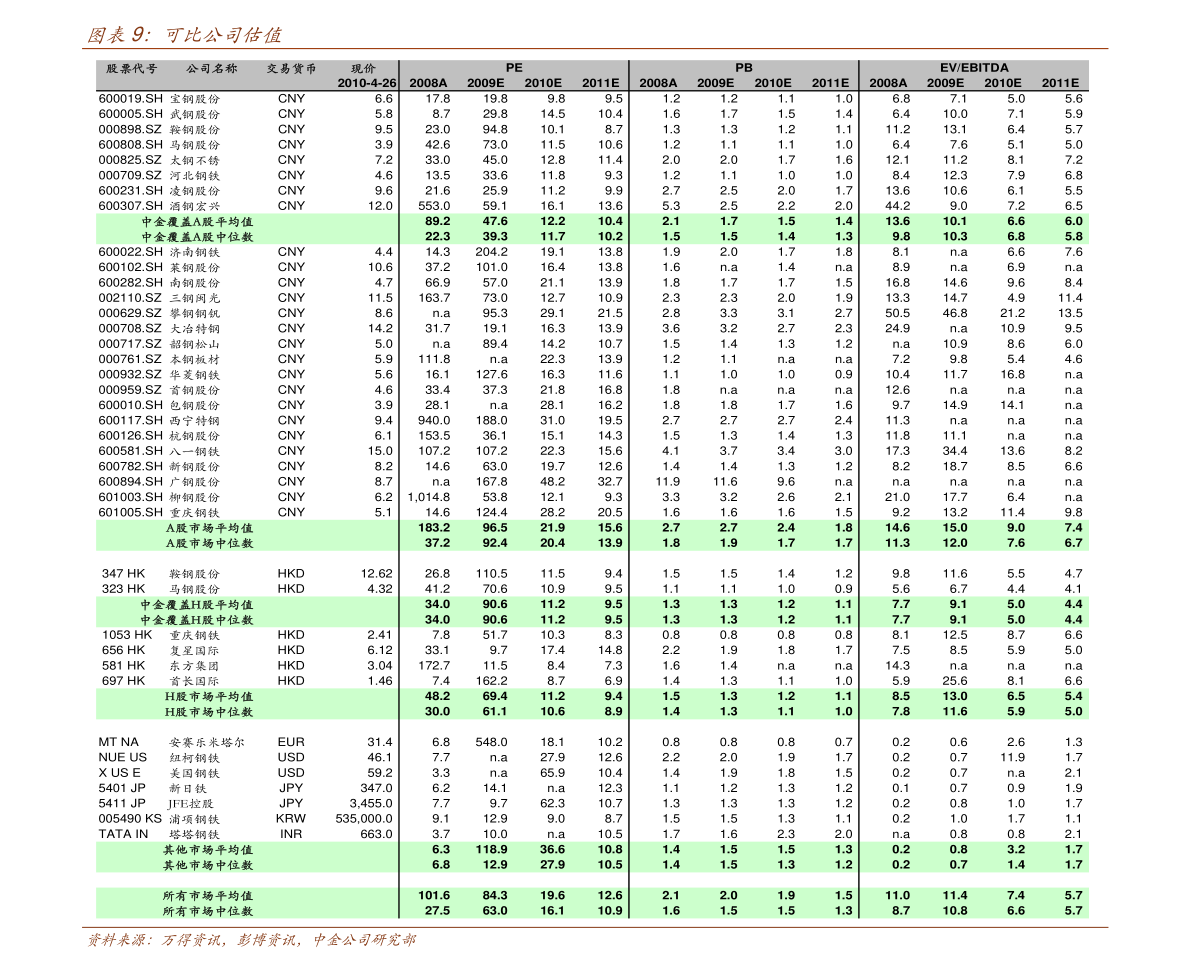Select ticker MT NA

click(x=118, y=742)
